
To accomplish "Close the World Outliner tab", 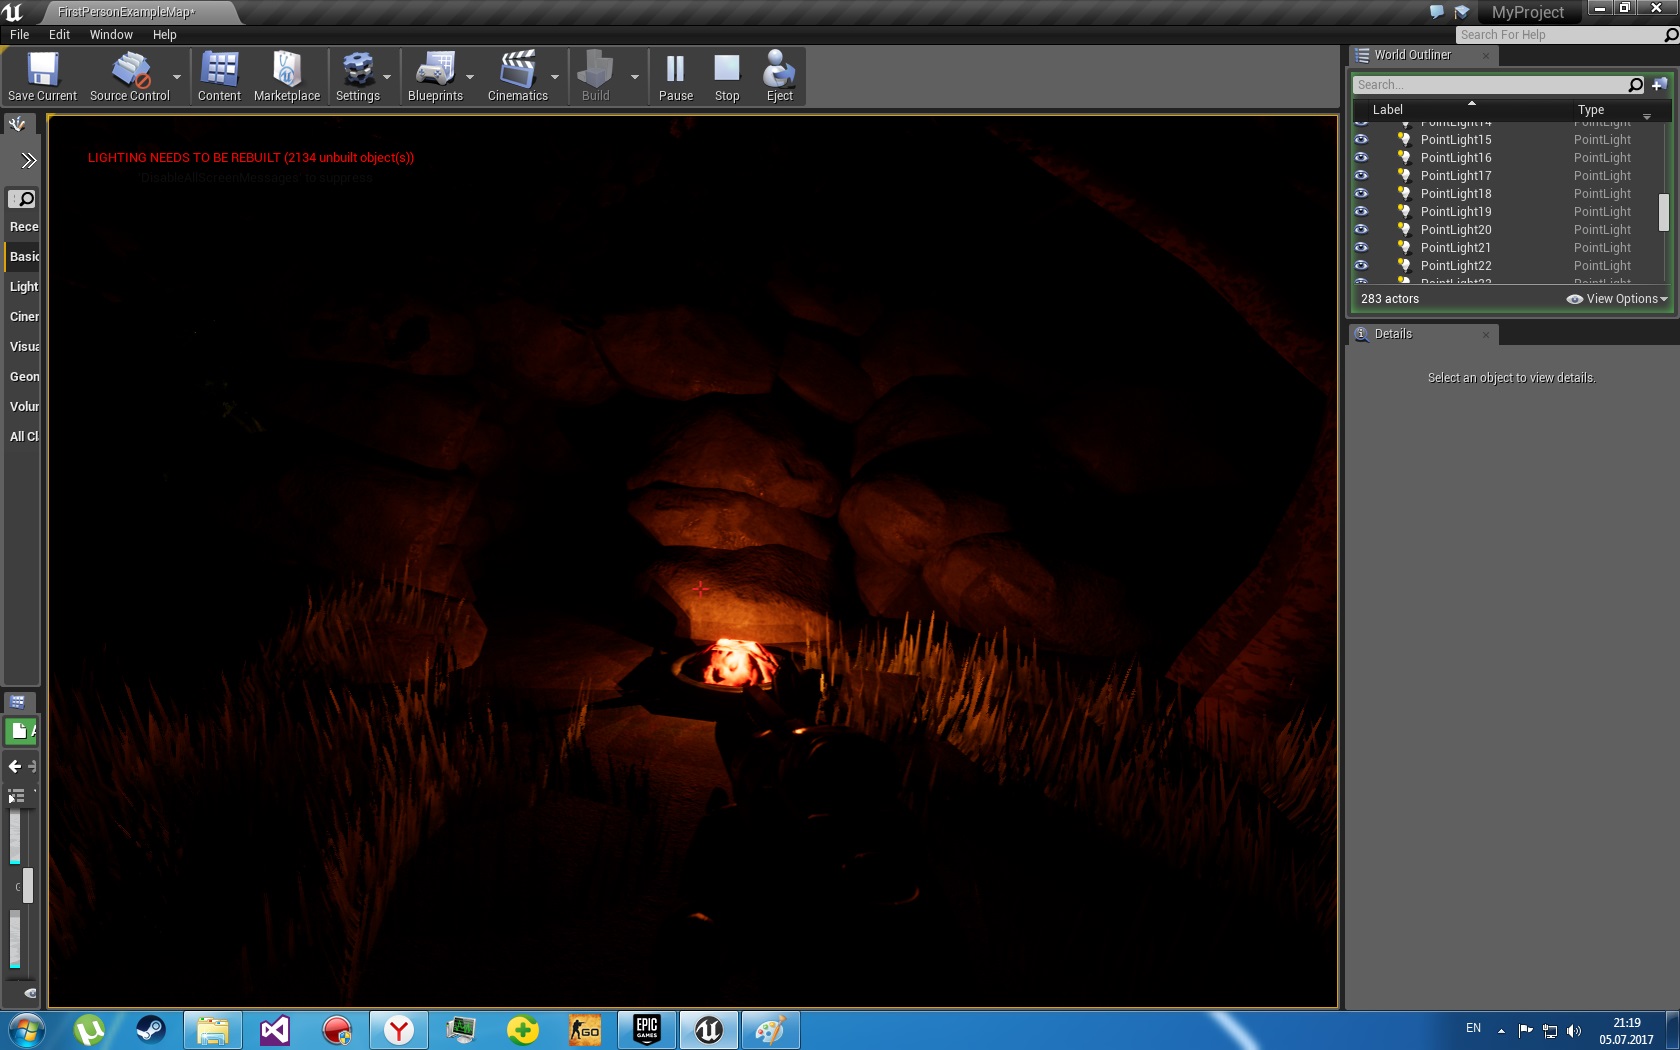I will point(1486,56).
